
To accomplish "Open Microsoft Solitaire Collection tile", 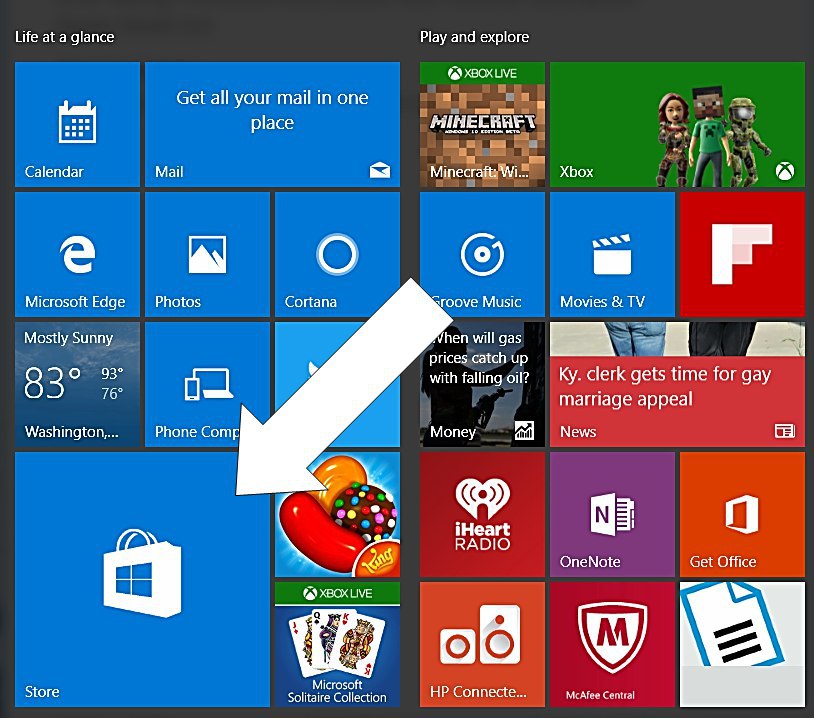I will point(337,644).
